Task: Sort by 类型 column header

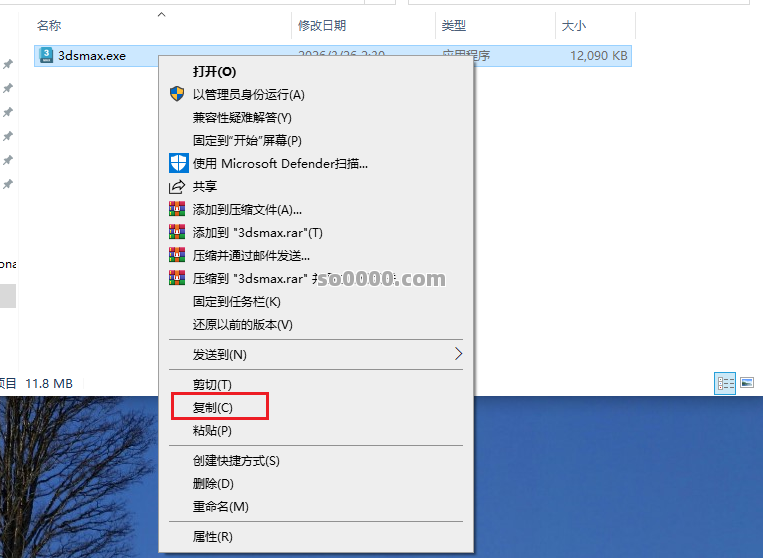Action: pos(454,25)
